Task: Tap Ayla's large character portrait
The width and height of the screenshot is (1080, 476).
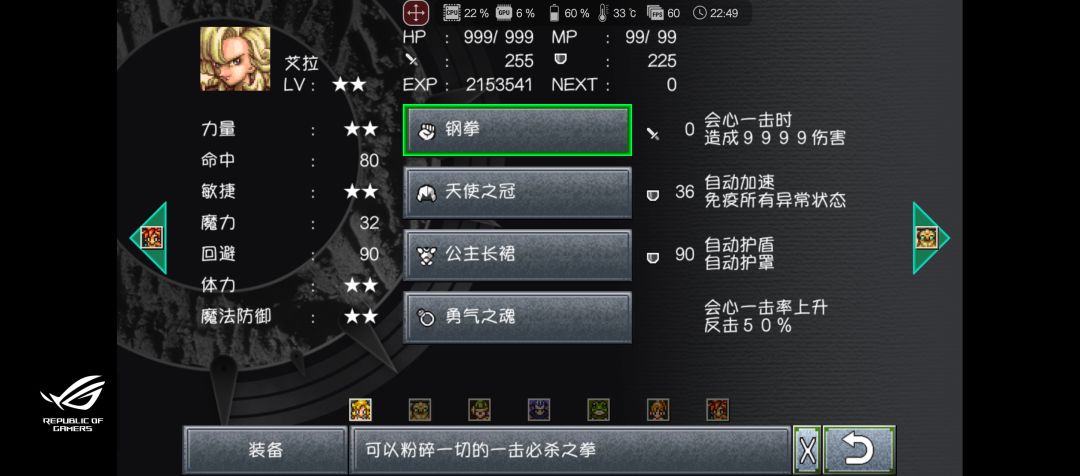Action: click(235, 59)
